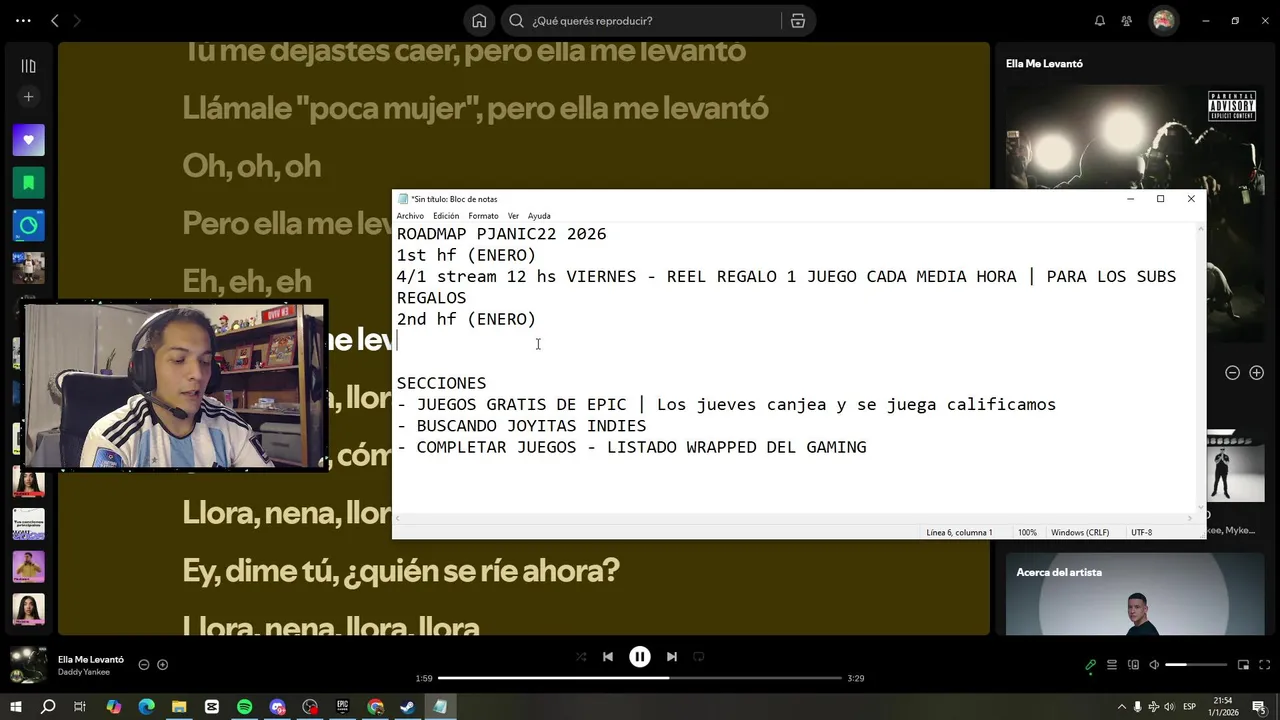Screen dimensions: 1280x720
Task: Open Edición menu in Notepad
Action: (446, 216)
